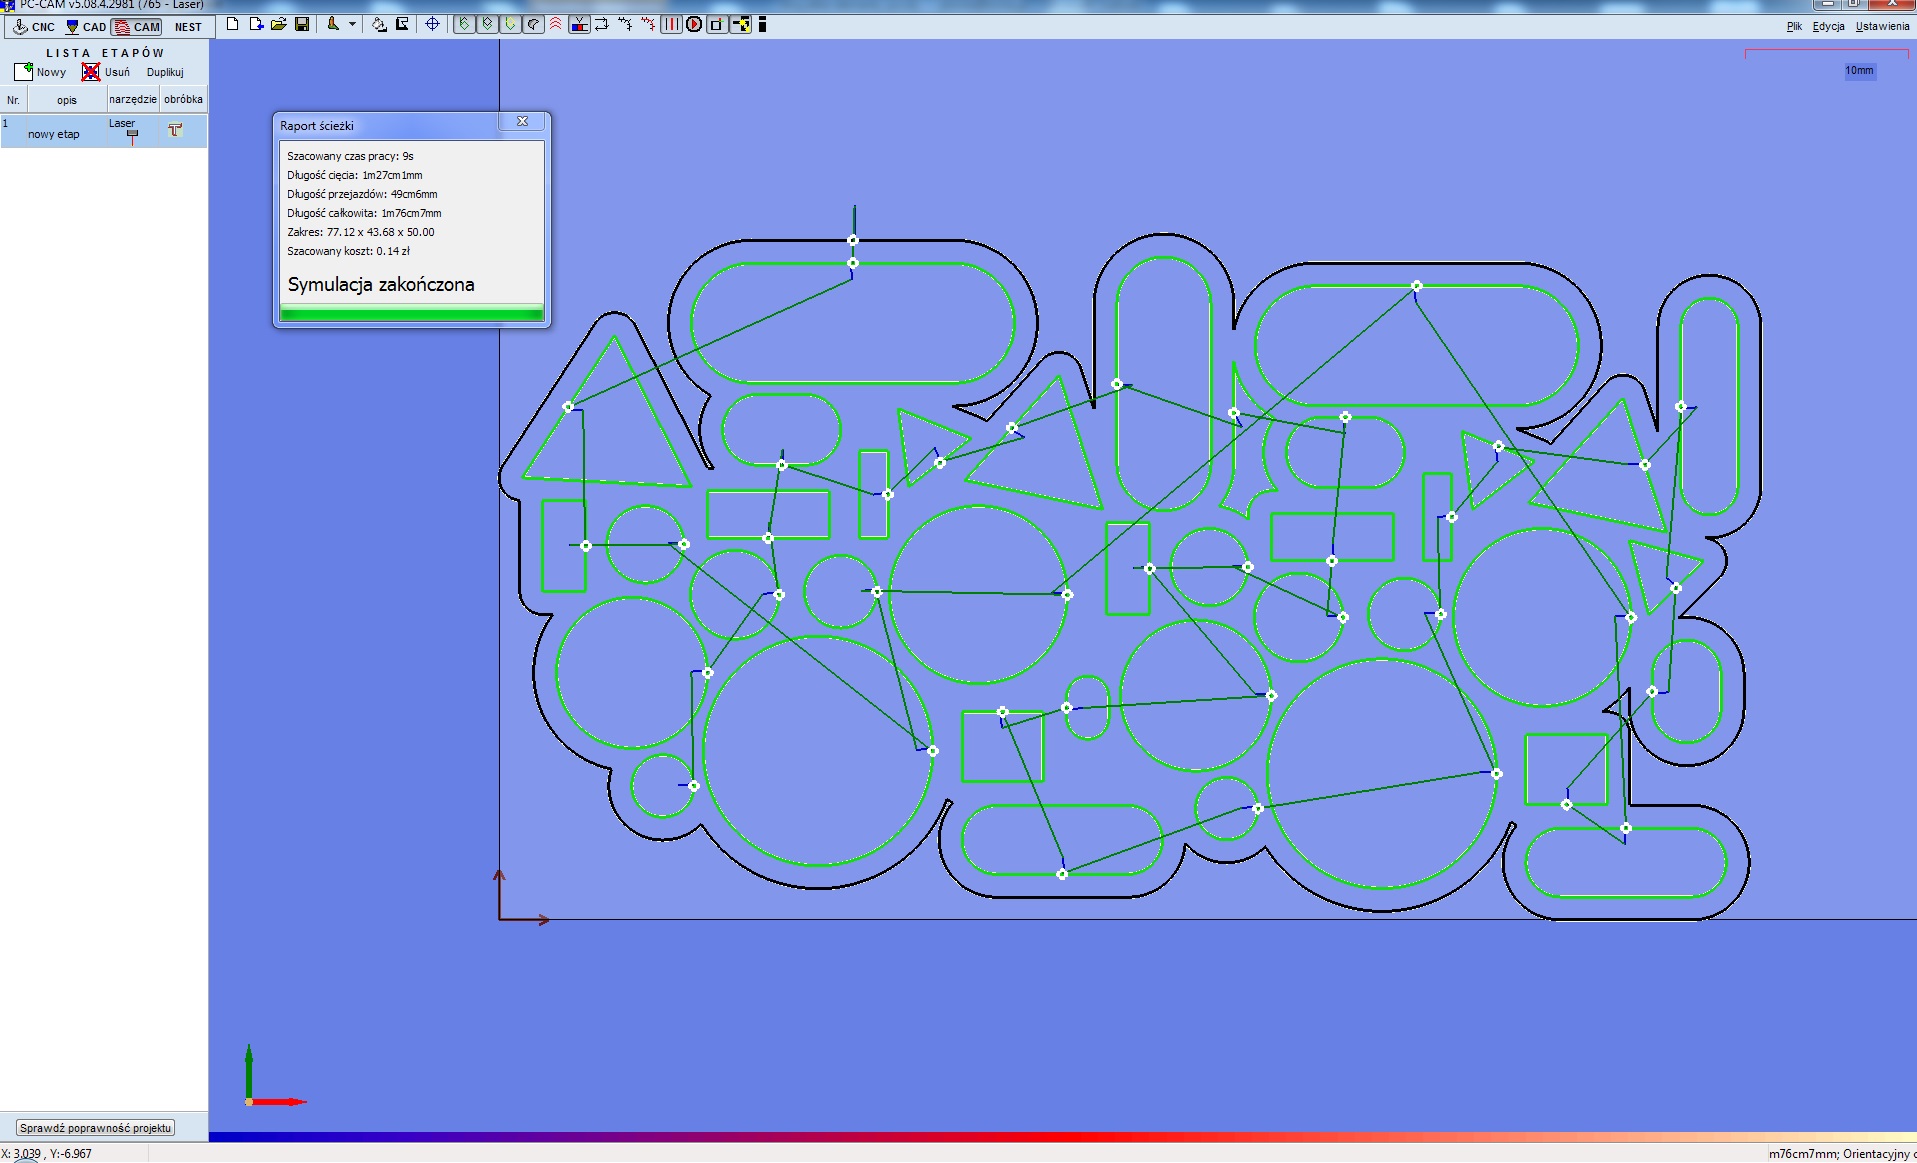Click 'Szacowany czas pracy: 9s' text
The width and height of the screenshot is (1917, 1163).
[350, 156]
